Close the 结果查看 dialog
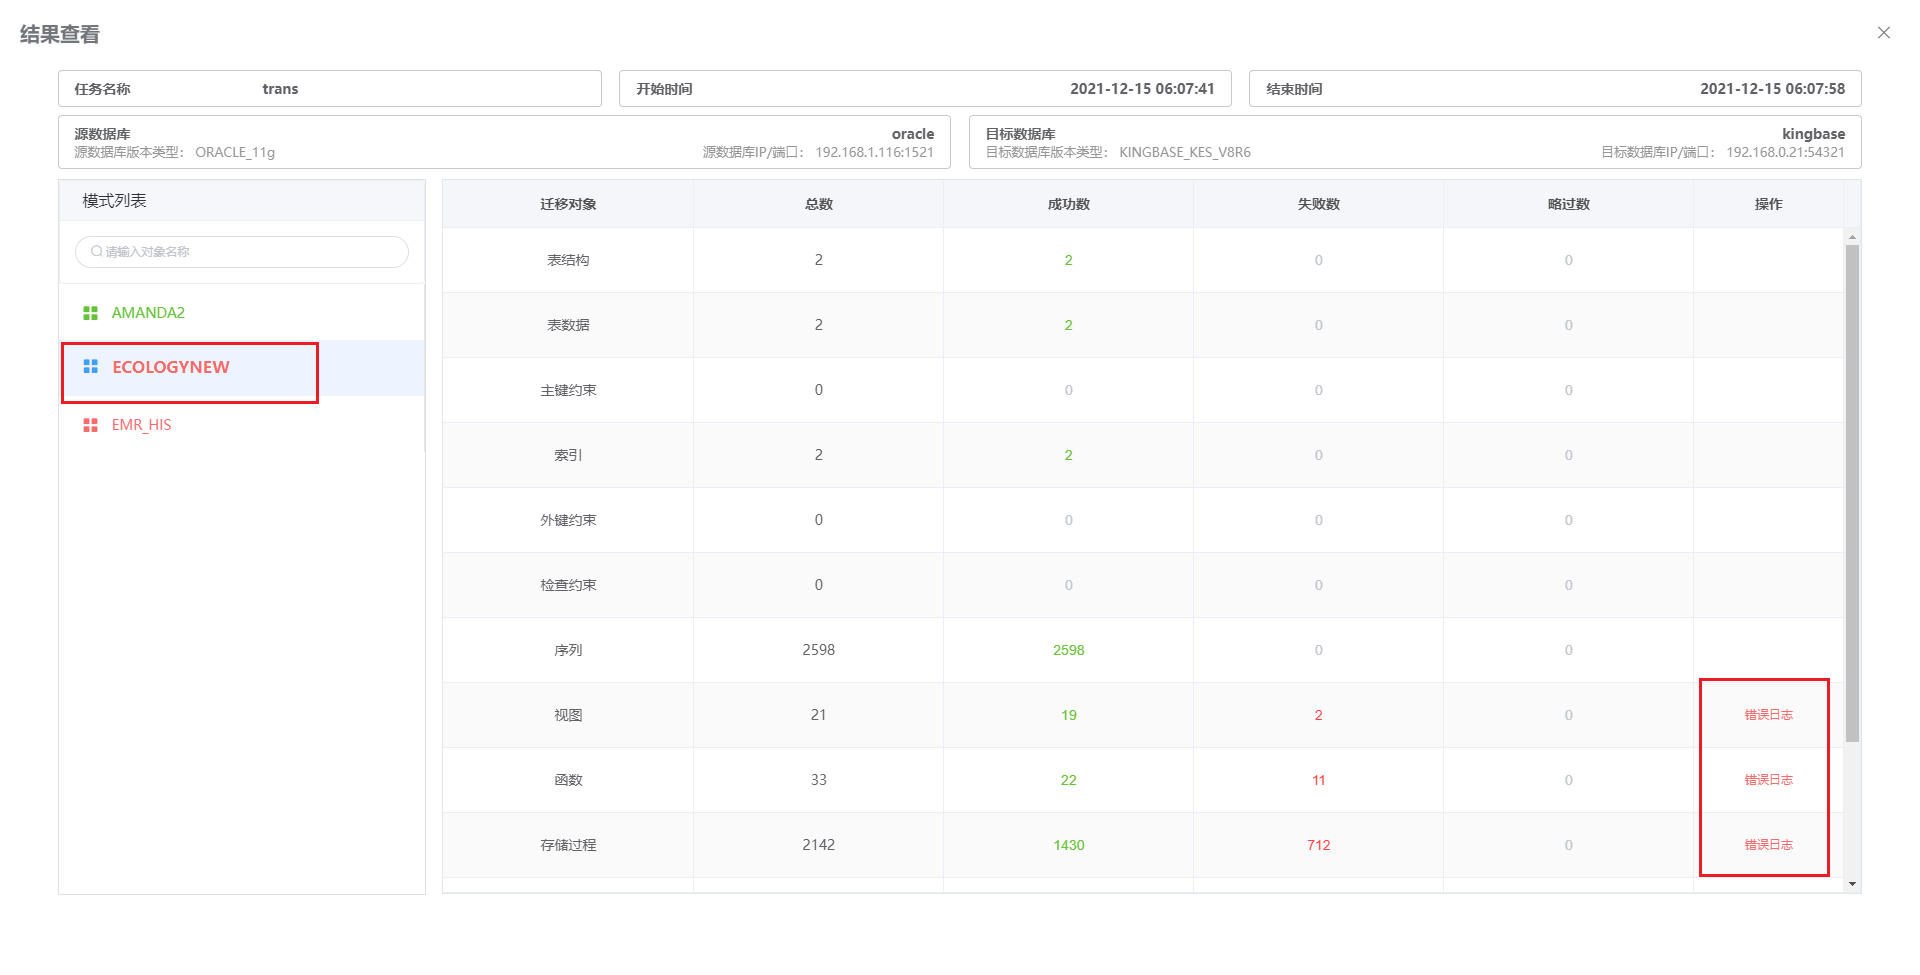The width and height of the screenshot is (1920, 975). [1884, 33]
